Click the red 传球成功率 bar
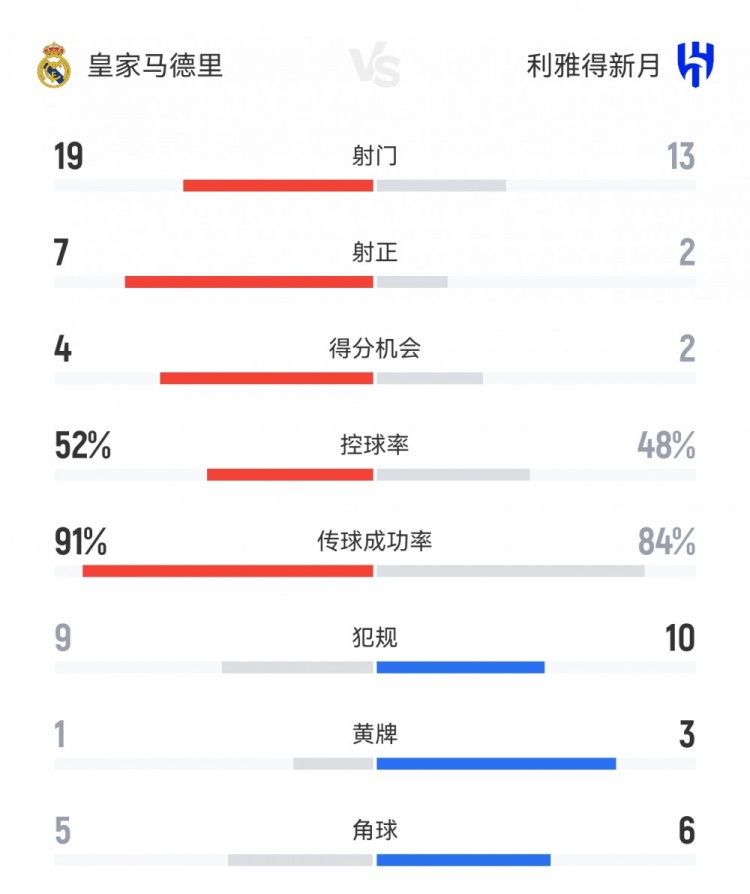 (x=228, y=571)
